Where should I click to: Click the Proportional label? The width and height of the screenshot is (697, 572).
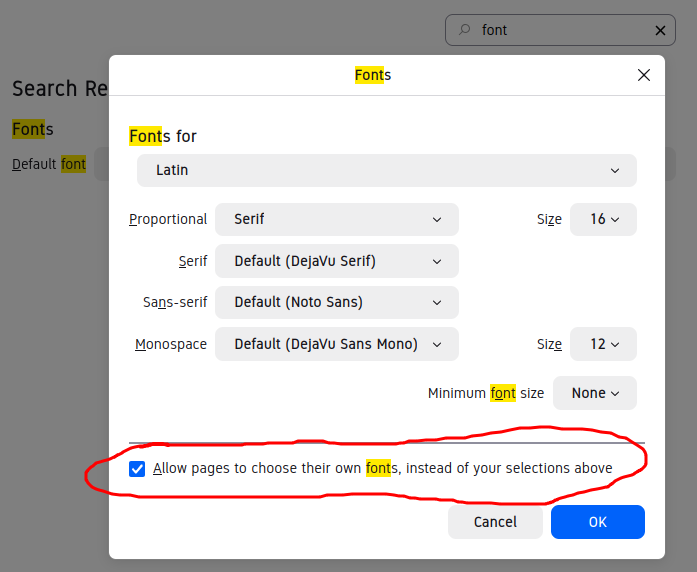pyautogui.click(x=168, y=219)
